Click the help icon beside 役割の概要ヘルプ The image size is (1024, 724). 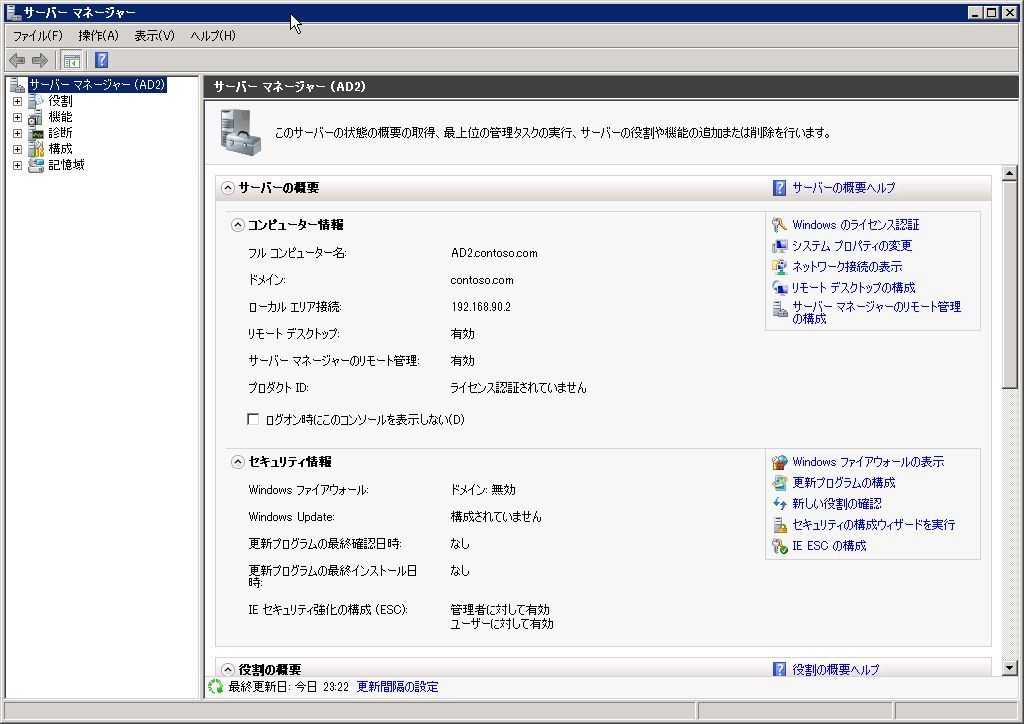coord(779,669)
